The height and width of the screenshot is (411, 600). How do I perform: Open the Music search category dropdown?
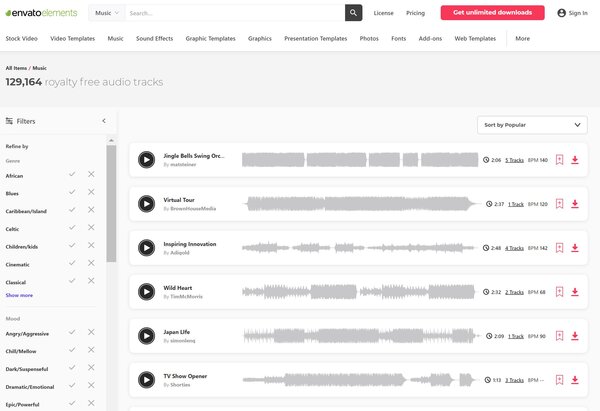click(106, 13)
